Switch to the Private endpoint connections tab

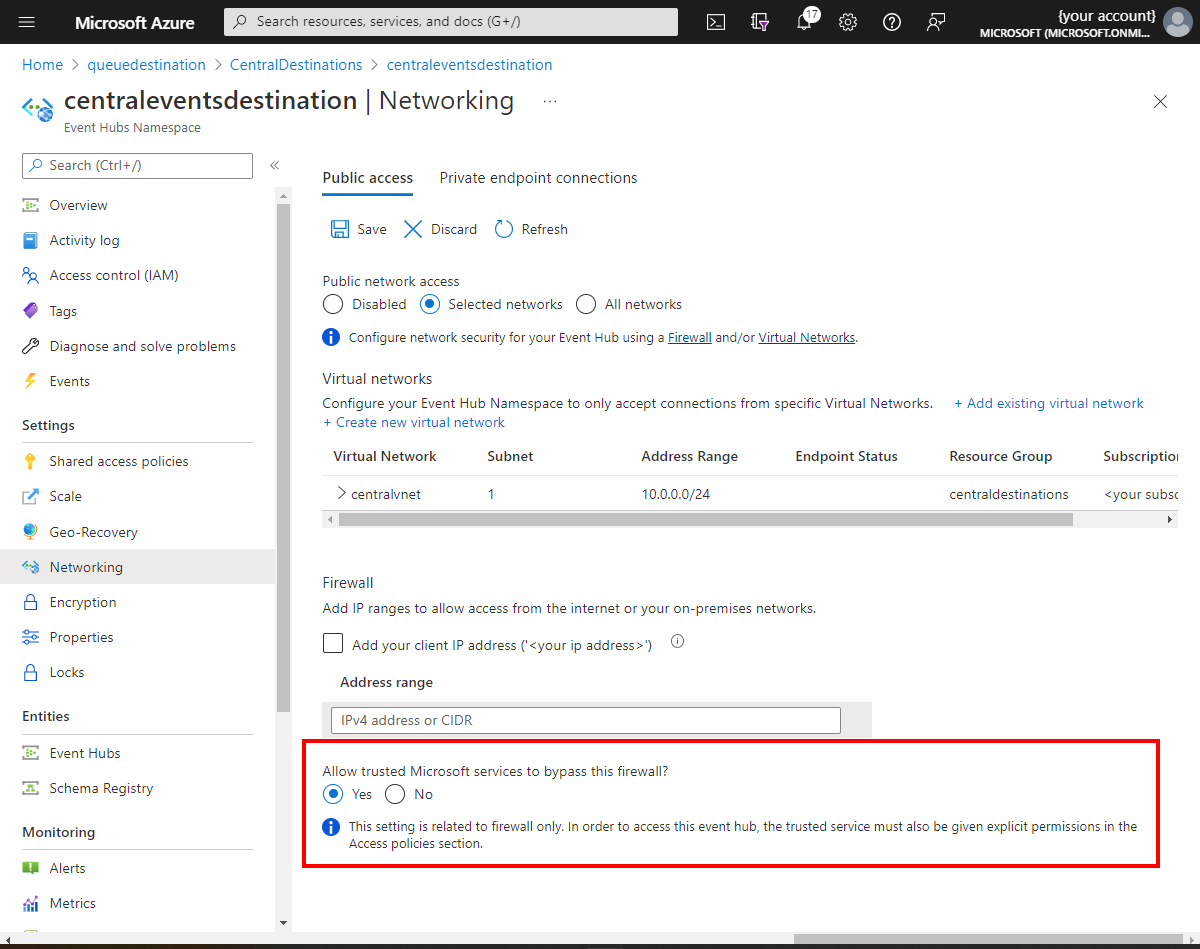pyautogui.click(x=538, y=177)
